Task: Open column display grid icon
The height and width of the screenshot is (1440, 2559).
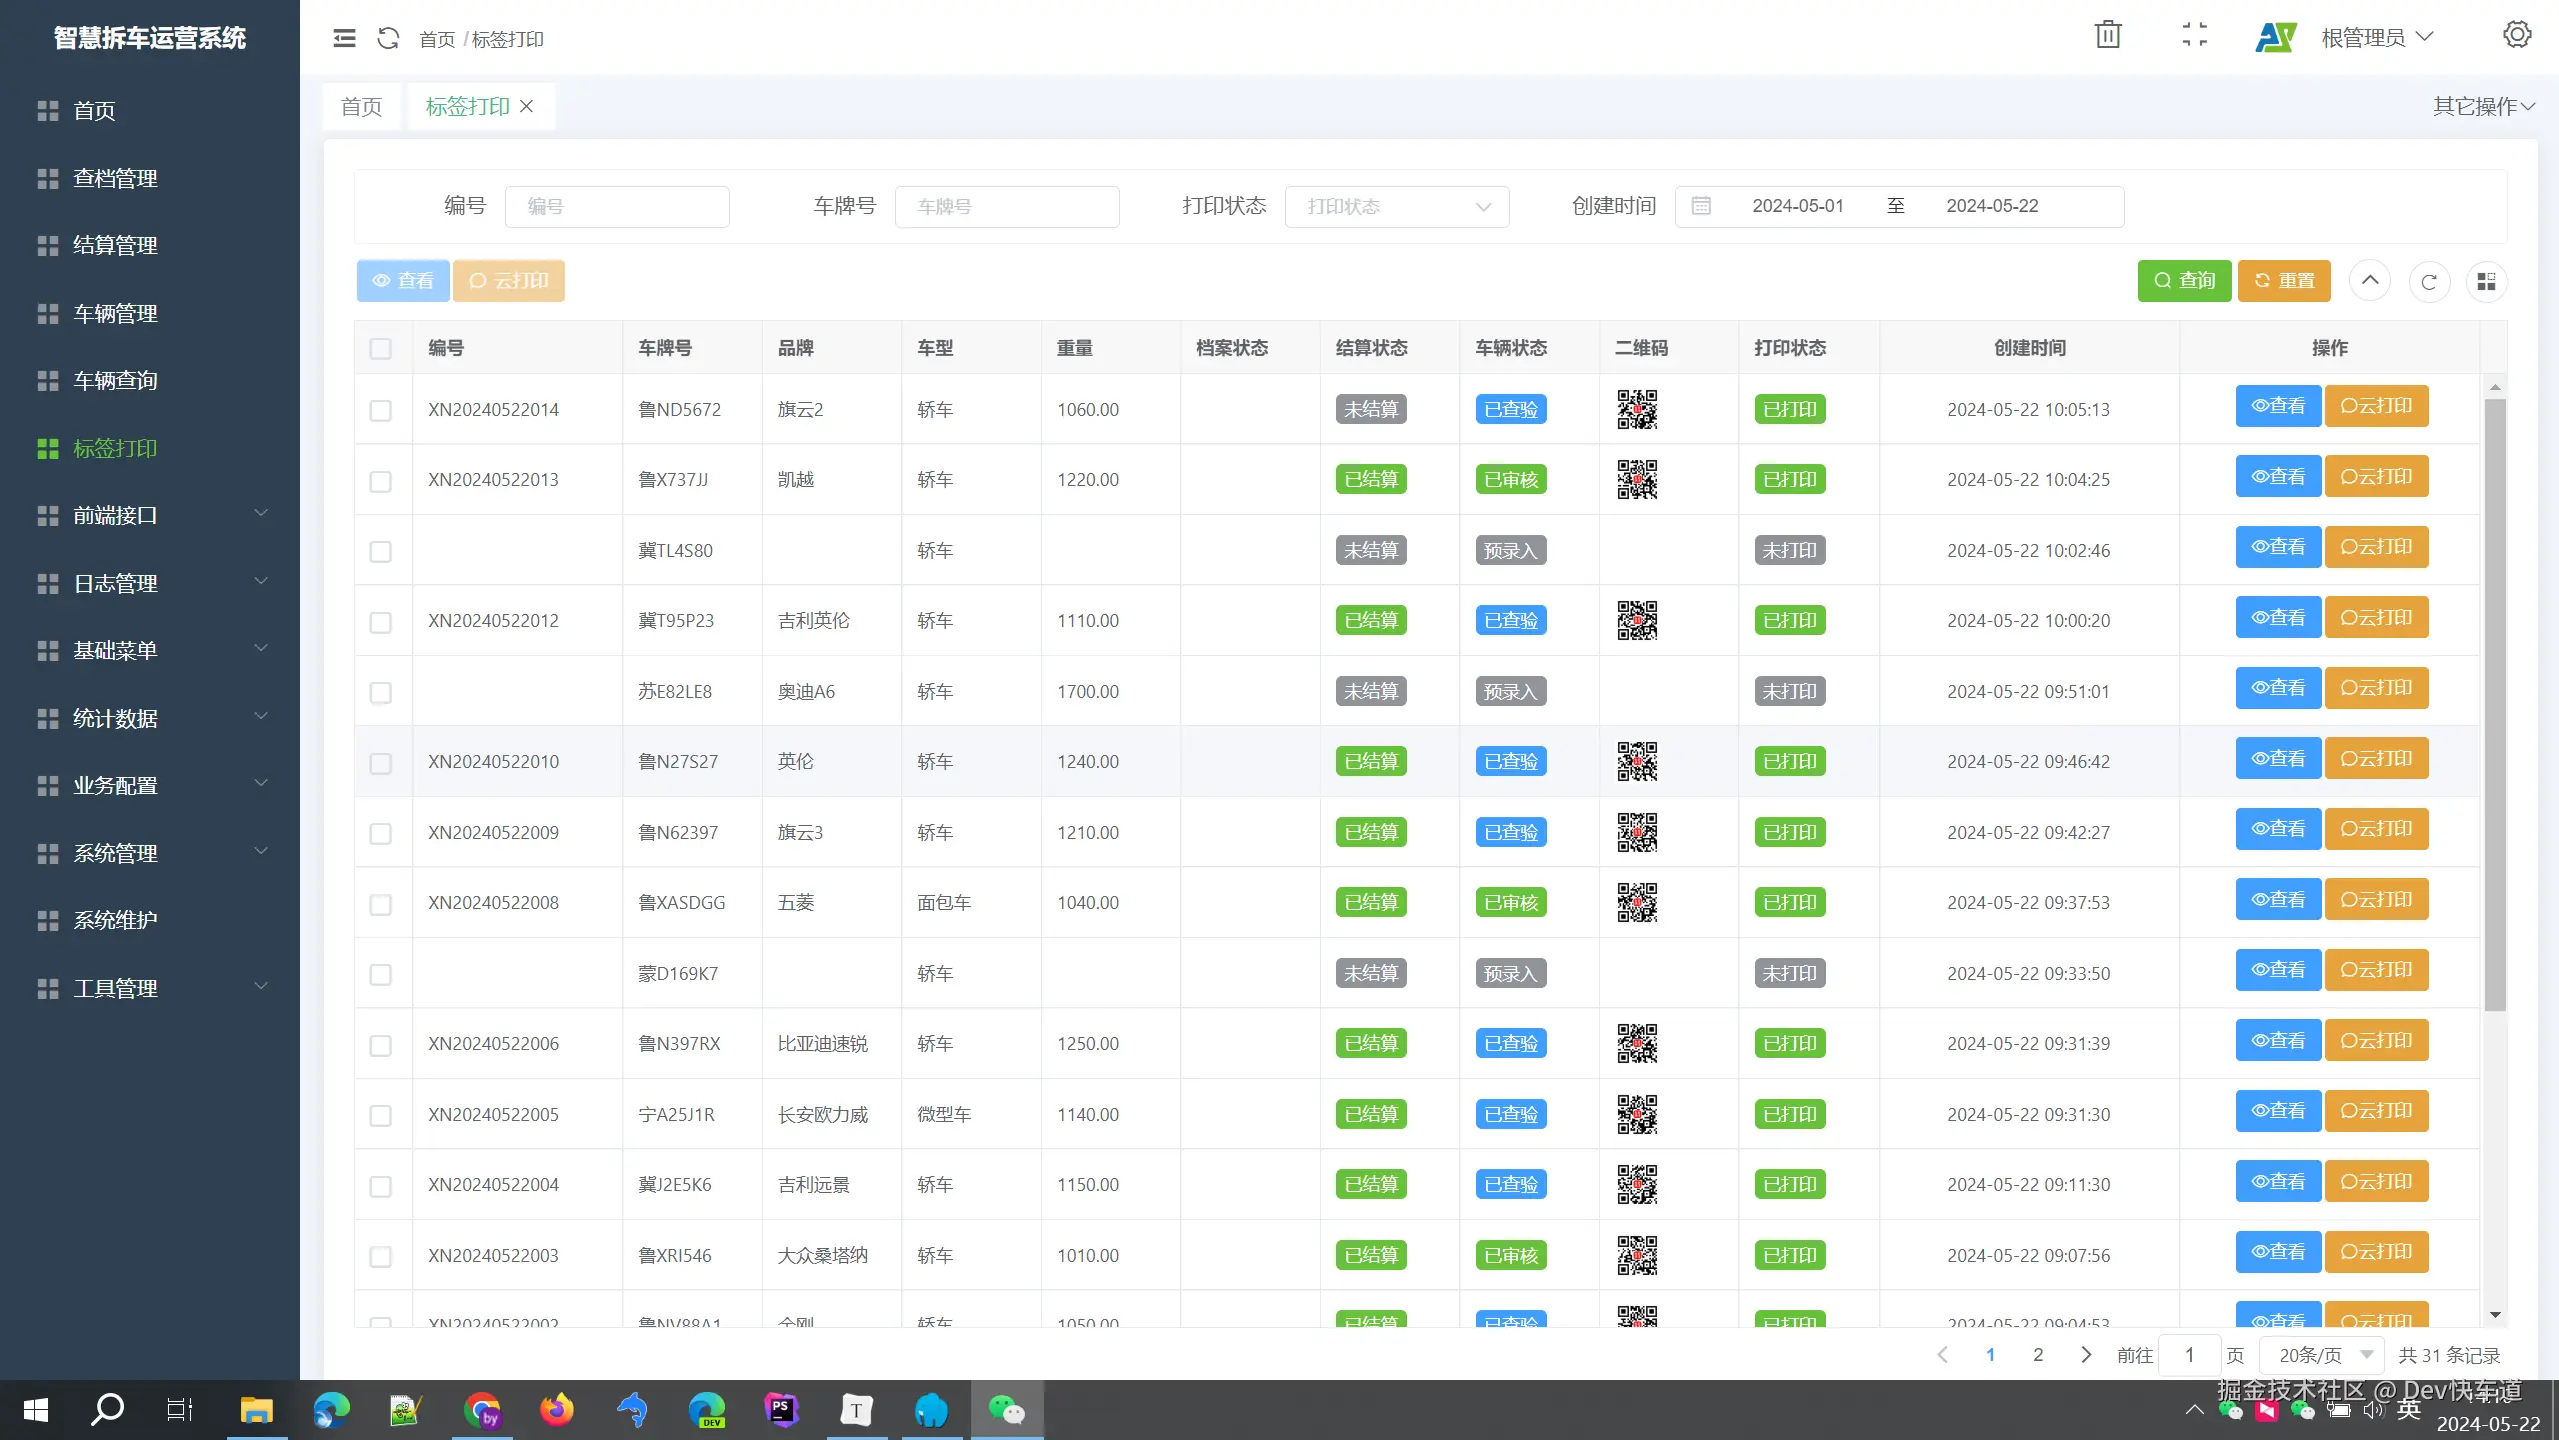Action: pyautogui.click(x=2486, y=282)
